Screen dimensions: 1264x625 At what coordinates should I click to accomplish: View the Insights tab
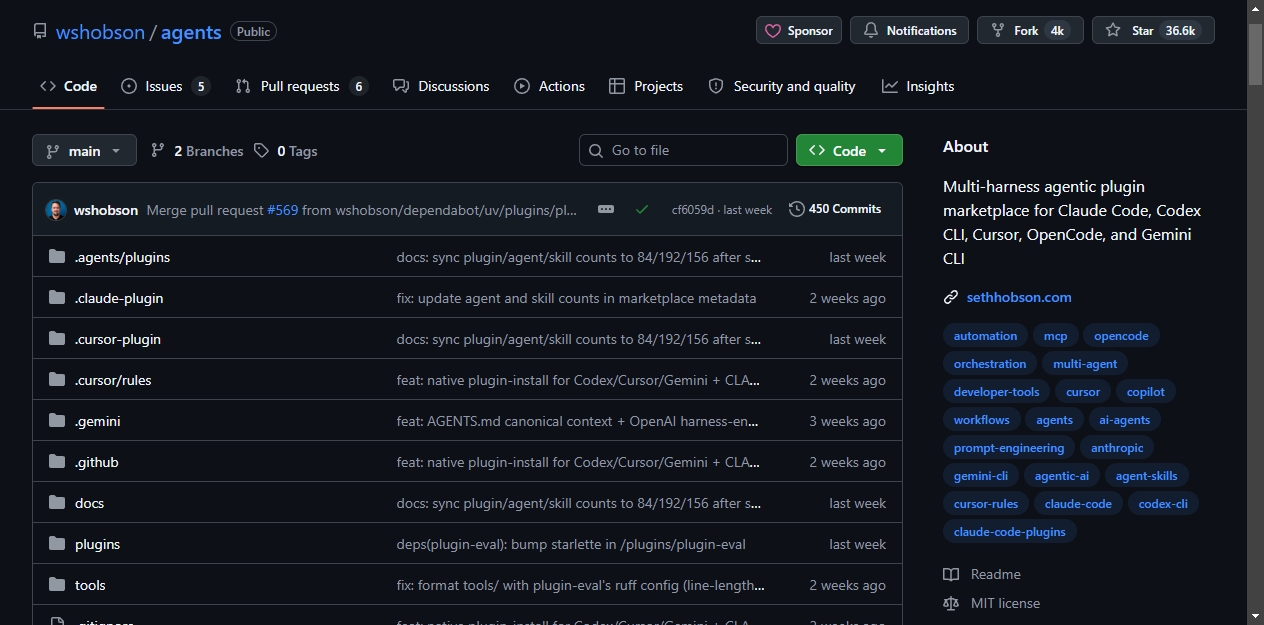pyautogui.click(x=918, y=86)
